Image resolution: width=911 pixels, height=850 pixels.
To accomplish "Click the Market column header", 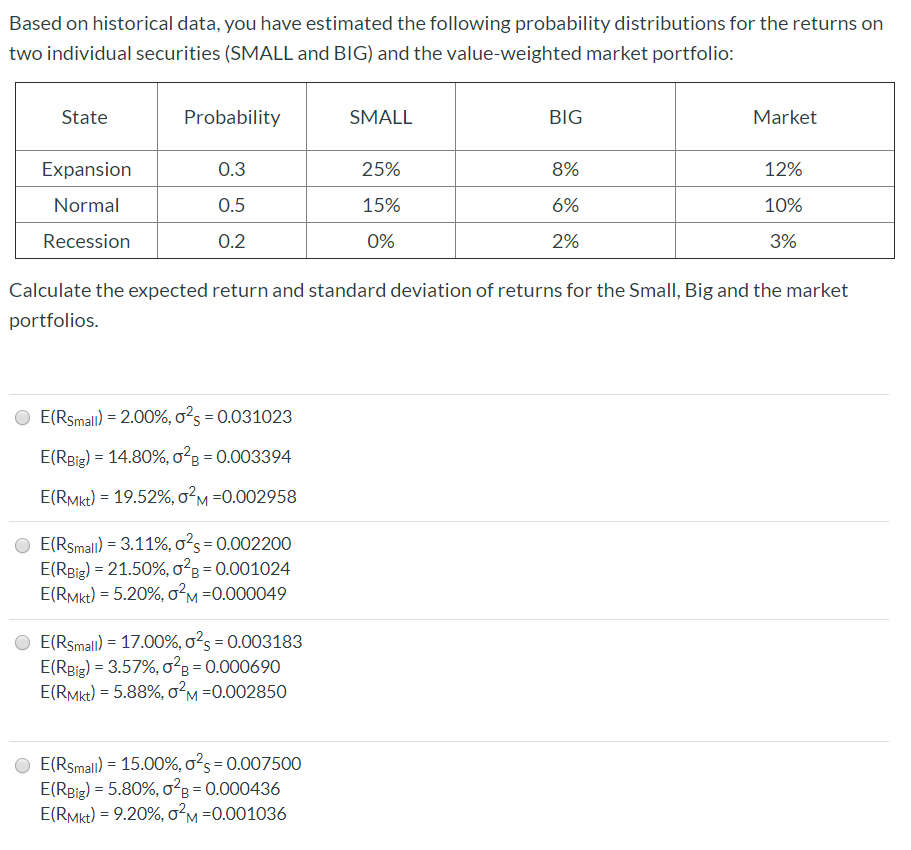I will tap(785, 117).
